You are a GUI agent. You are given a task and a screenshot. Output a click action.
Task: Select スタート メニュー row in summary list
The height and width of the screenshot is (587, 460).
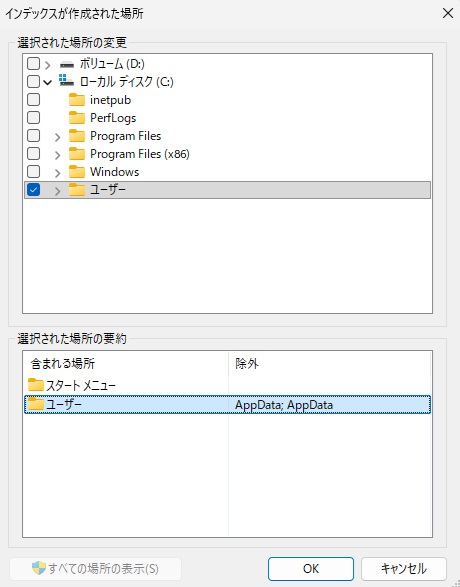pyautogui.click(x=228, y=385)
